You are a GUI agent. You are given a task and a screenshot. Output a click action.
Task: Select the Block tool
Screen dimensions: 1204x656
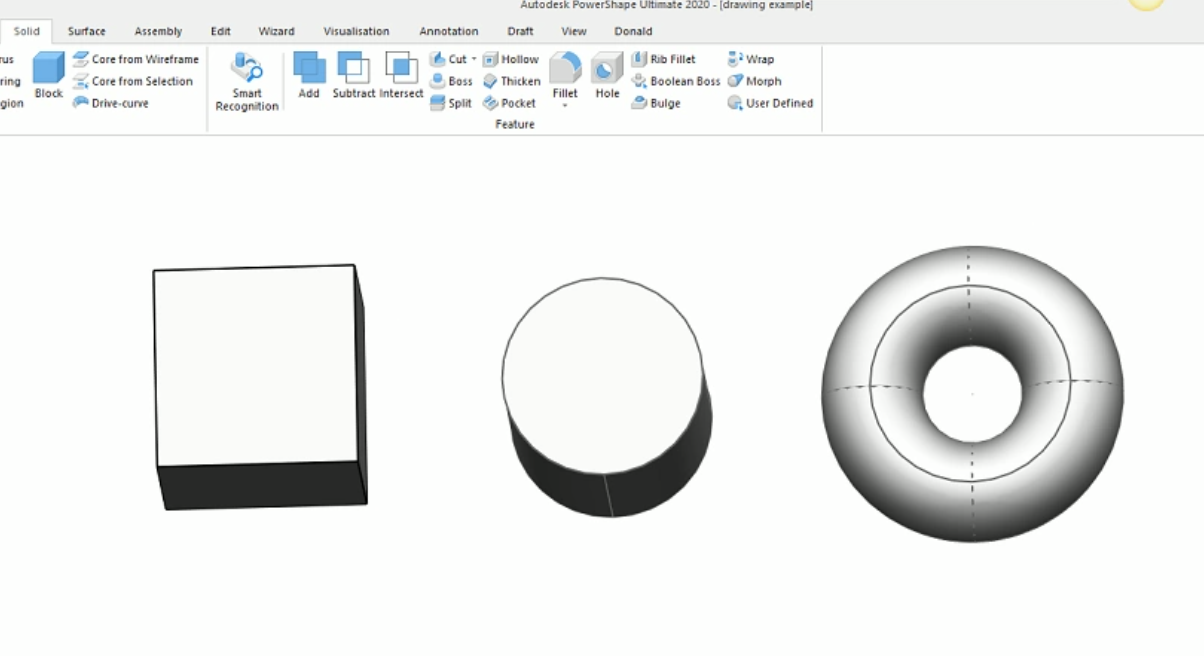47,70
